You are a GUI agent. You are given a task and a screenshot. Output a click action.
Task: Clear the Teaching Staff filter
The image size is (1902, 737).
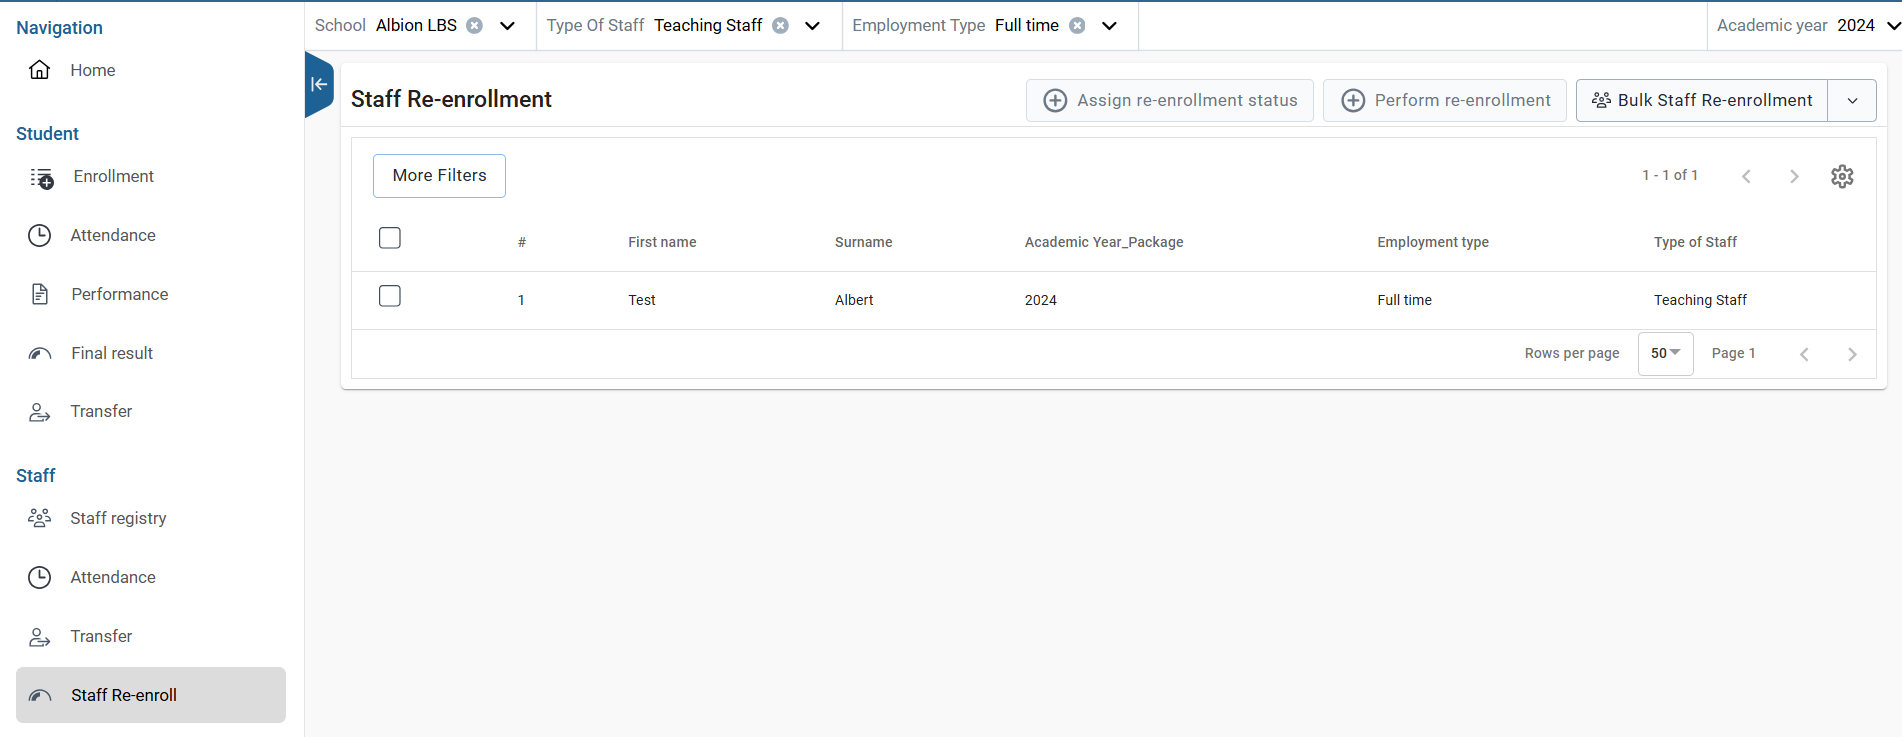click(x=781, y=26)
